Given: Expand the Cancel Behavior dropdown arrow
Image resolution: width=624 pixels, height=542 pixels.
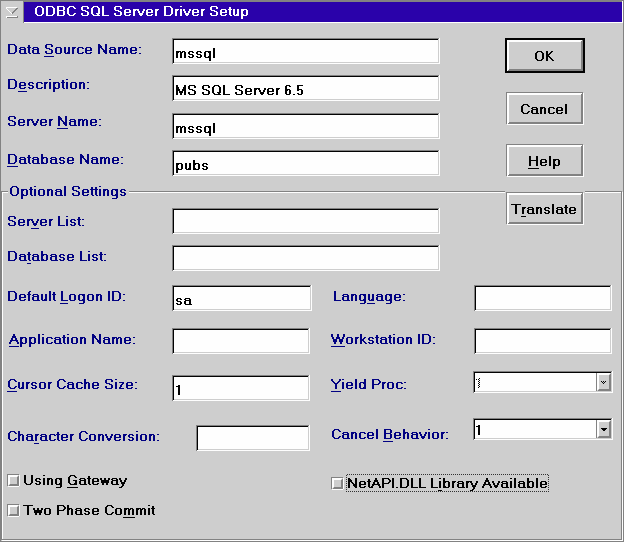Looking at the screenshot, I should [x=604, y=429].
